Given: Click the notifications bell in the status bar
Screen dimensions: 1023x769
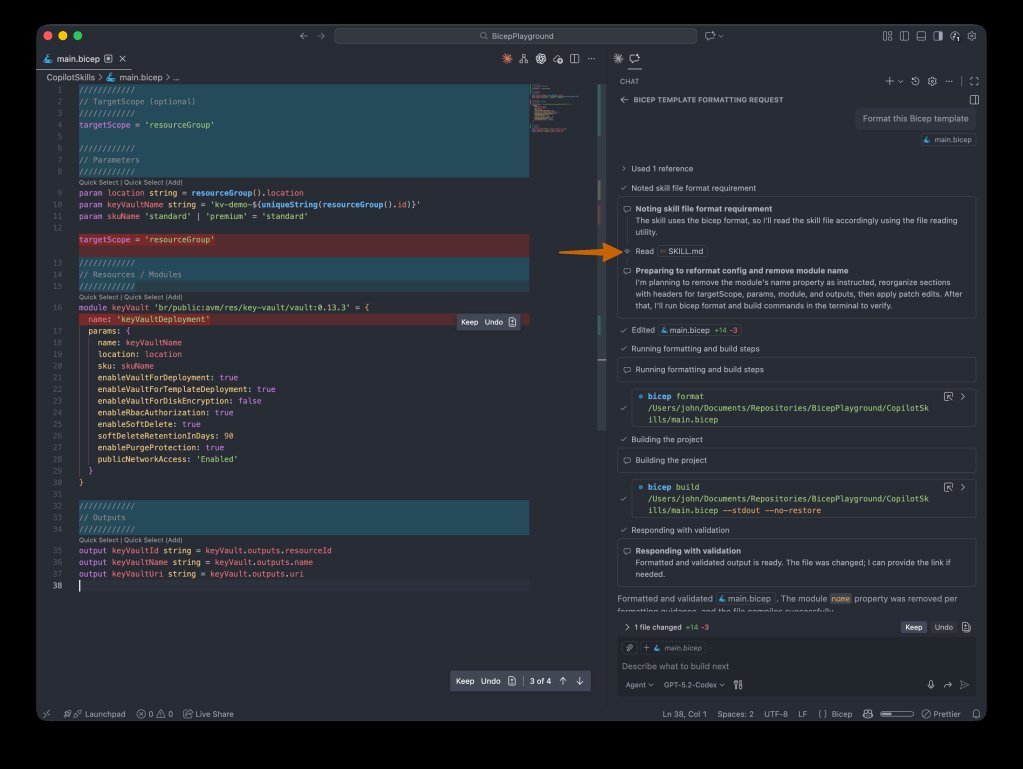Looking at the screenshot, I should (976, 714).
